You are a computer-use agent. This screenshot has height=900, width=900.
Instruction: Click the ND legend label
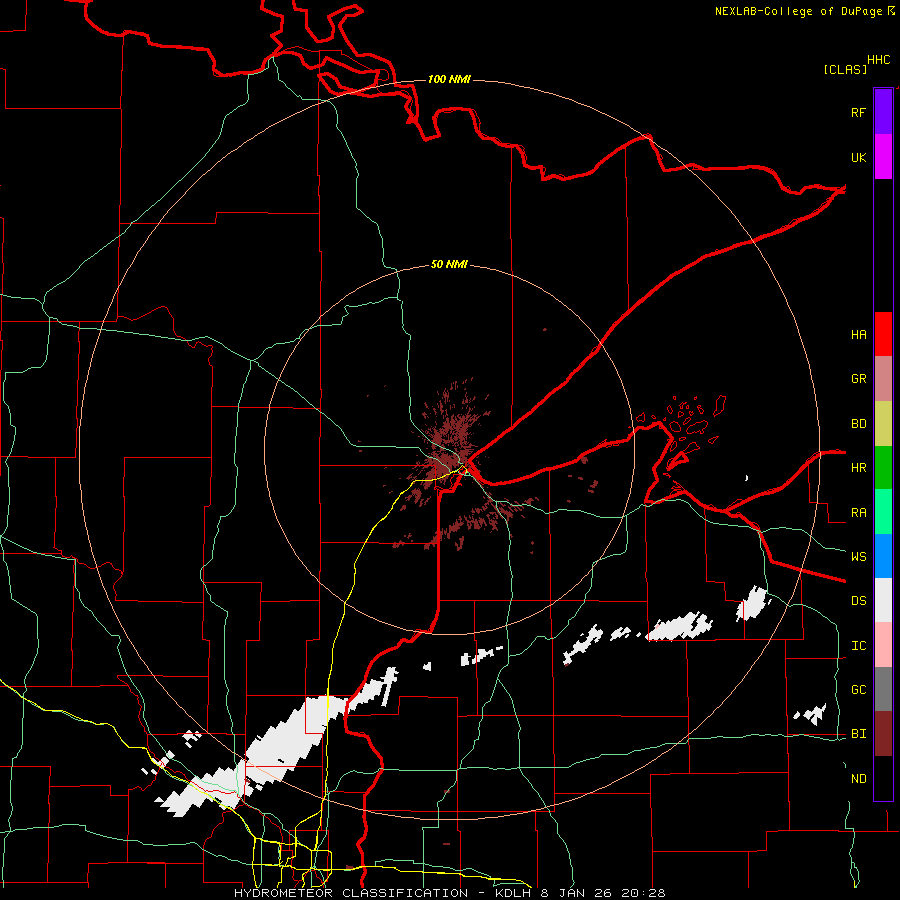tap(858, 779)
